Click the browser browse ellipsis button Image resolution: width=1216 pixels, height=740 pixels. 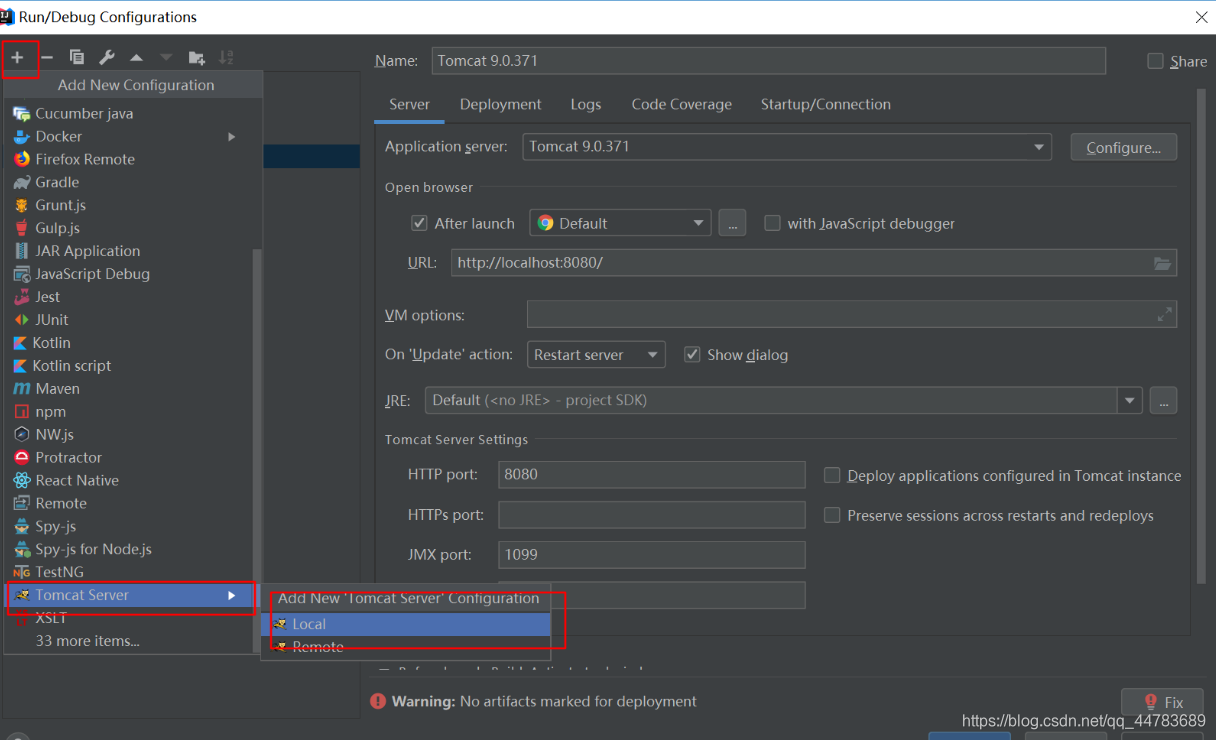point(732,223)
